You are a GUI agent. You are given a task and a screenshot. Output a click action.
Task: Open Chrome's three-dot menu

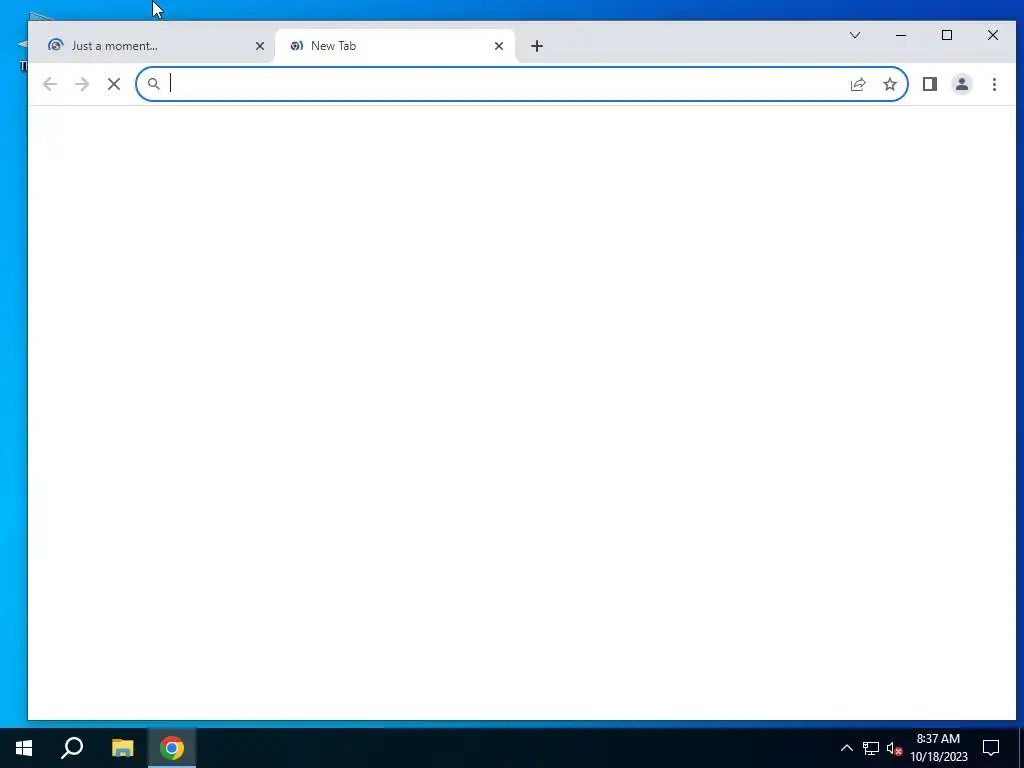coord(994,84)
